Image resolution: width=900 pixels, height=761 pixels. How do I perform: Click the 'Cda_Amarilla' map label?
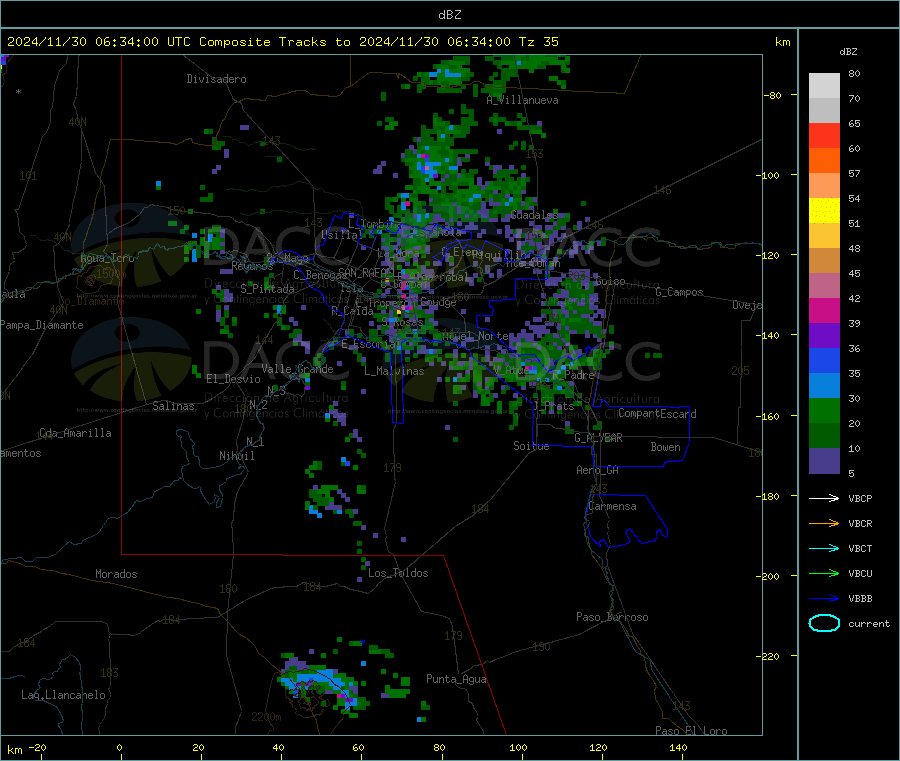(x=75, y=433)
